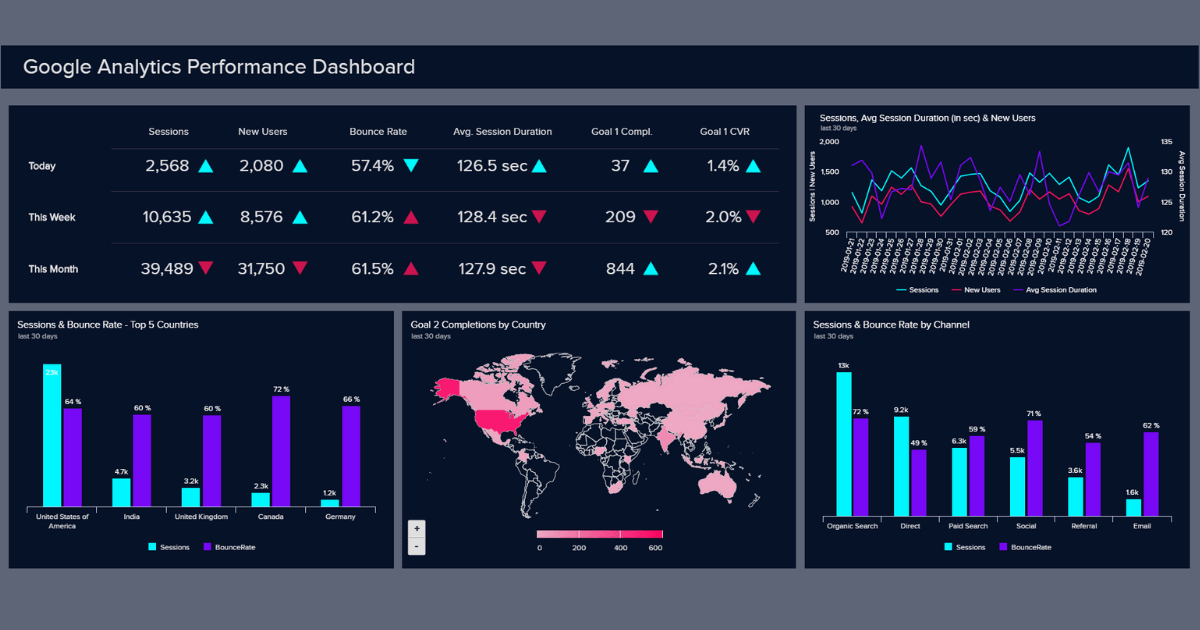The width and height of the screenshot is (1200, 630).
Task: Click the cyan up arrow beside Today's Sessions
Action: click(205, 166)
